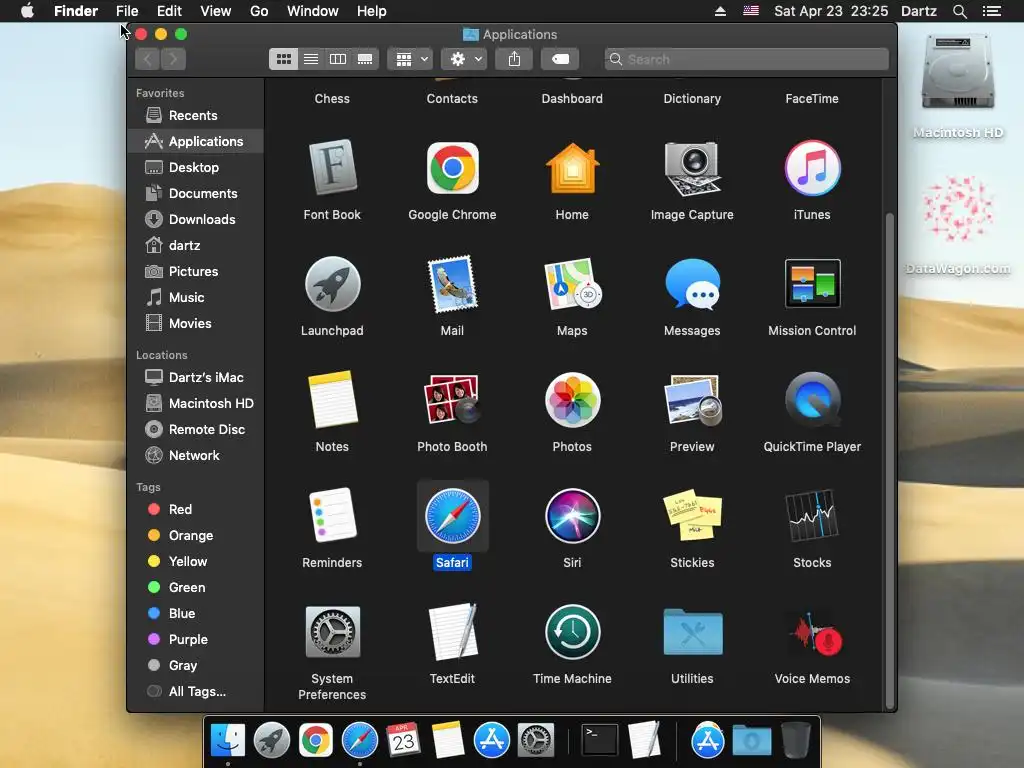Open the Edit menu

(169, 11)
